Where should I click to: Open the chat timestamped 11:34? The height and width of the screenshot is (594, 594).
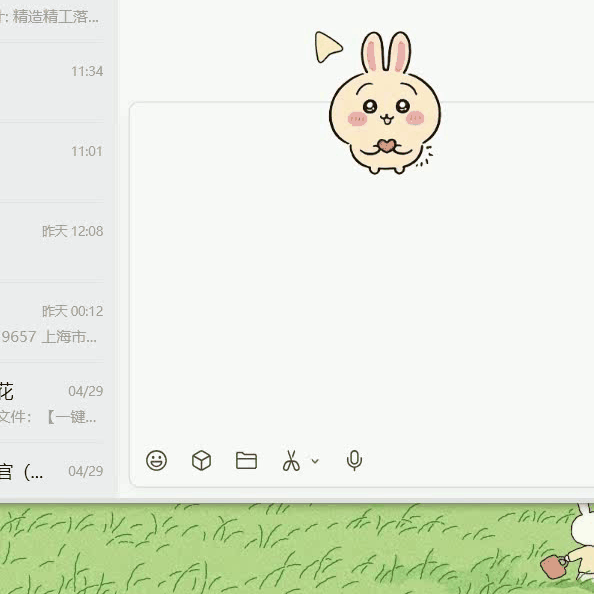(x=52, y=83)
